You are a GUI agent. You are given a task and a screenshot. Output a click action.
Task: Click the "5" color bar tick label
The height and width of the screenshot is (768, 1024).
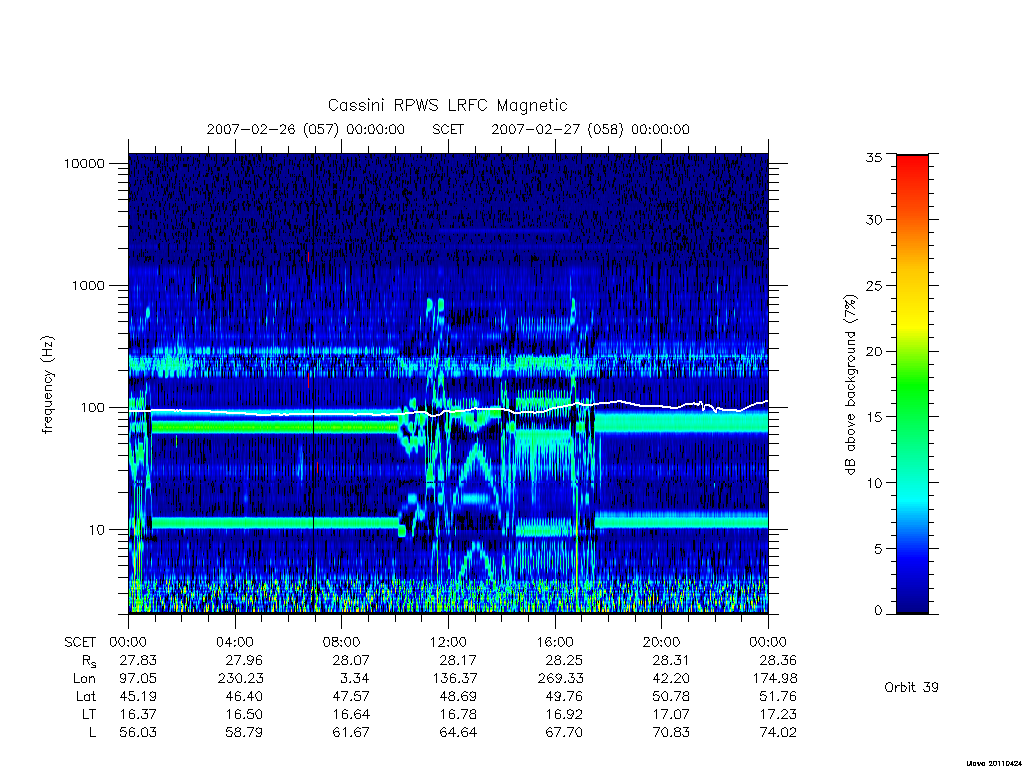[x=878, y=549]
